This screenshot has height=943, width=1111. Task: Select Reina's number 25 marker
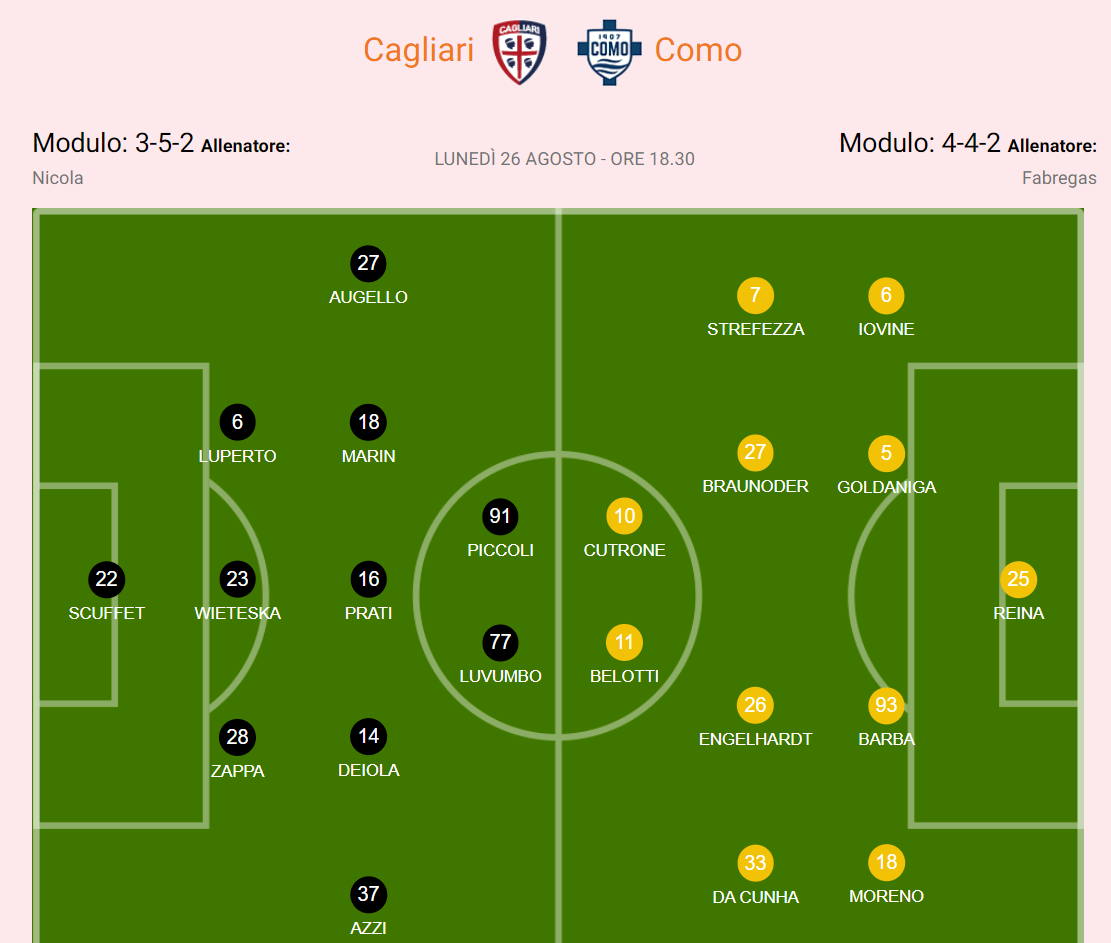click(1018, 579)
